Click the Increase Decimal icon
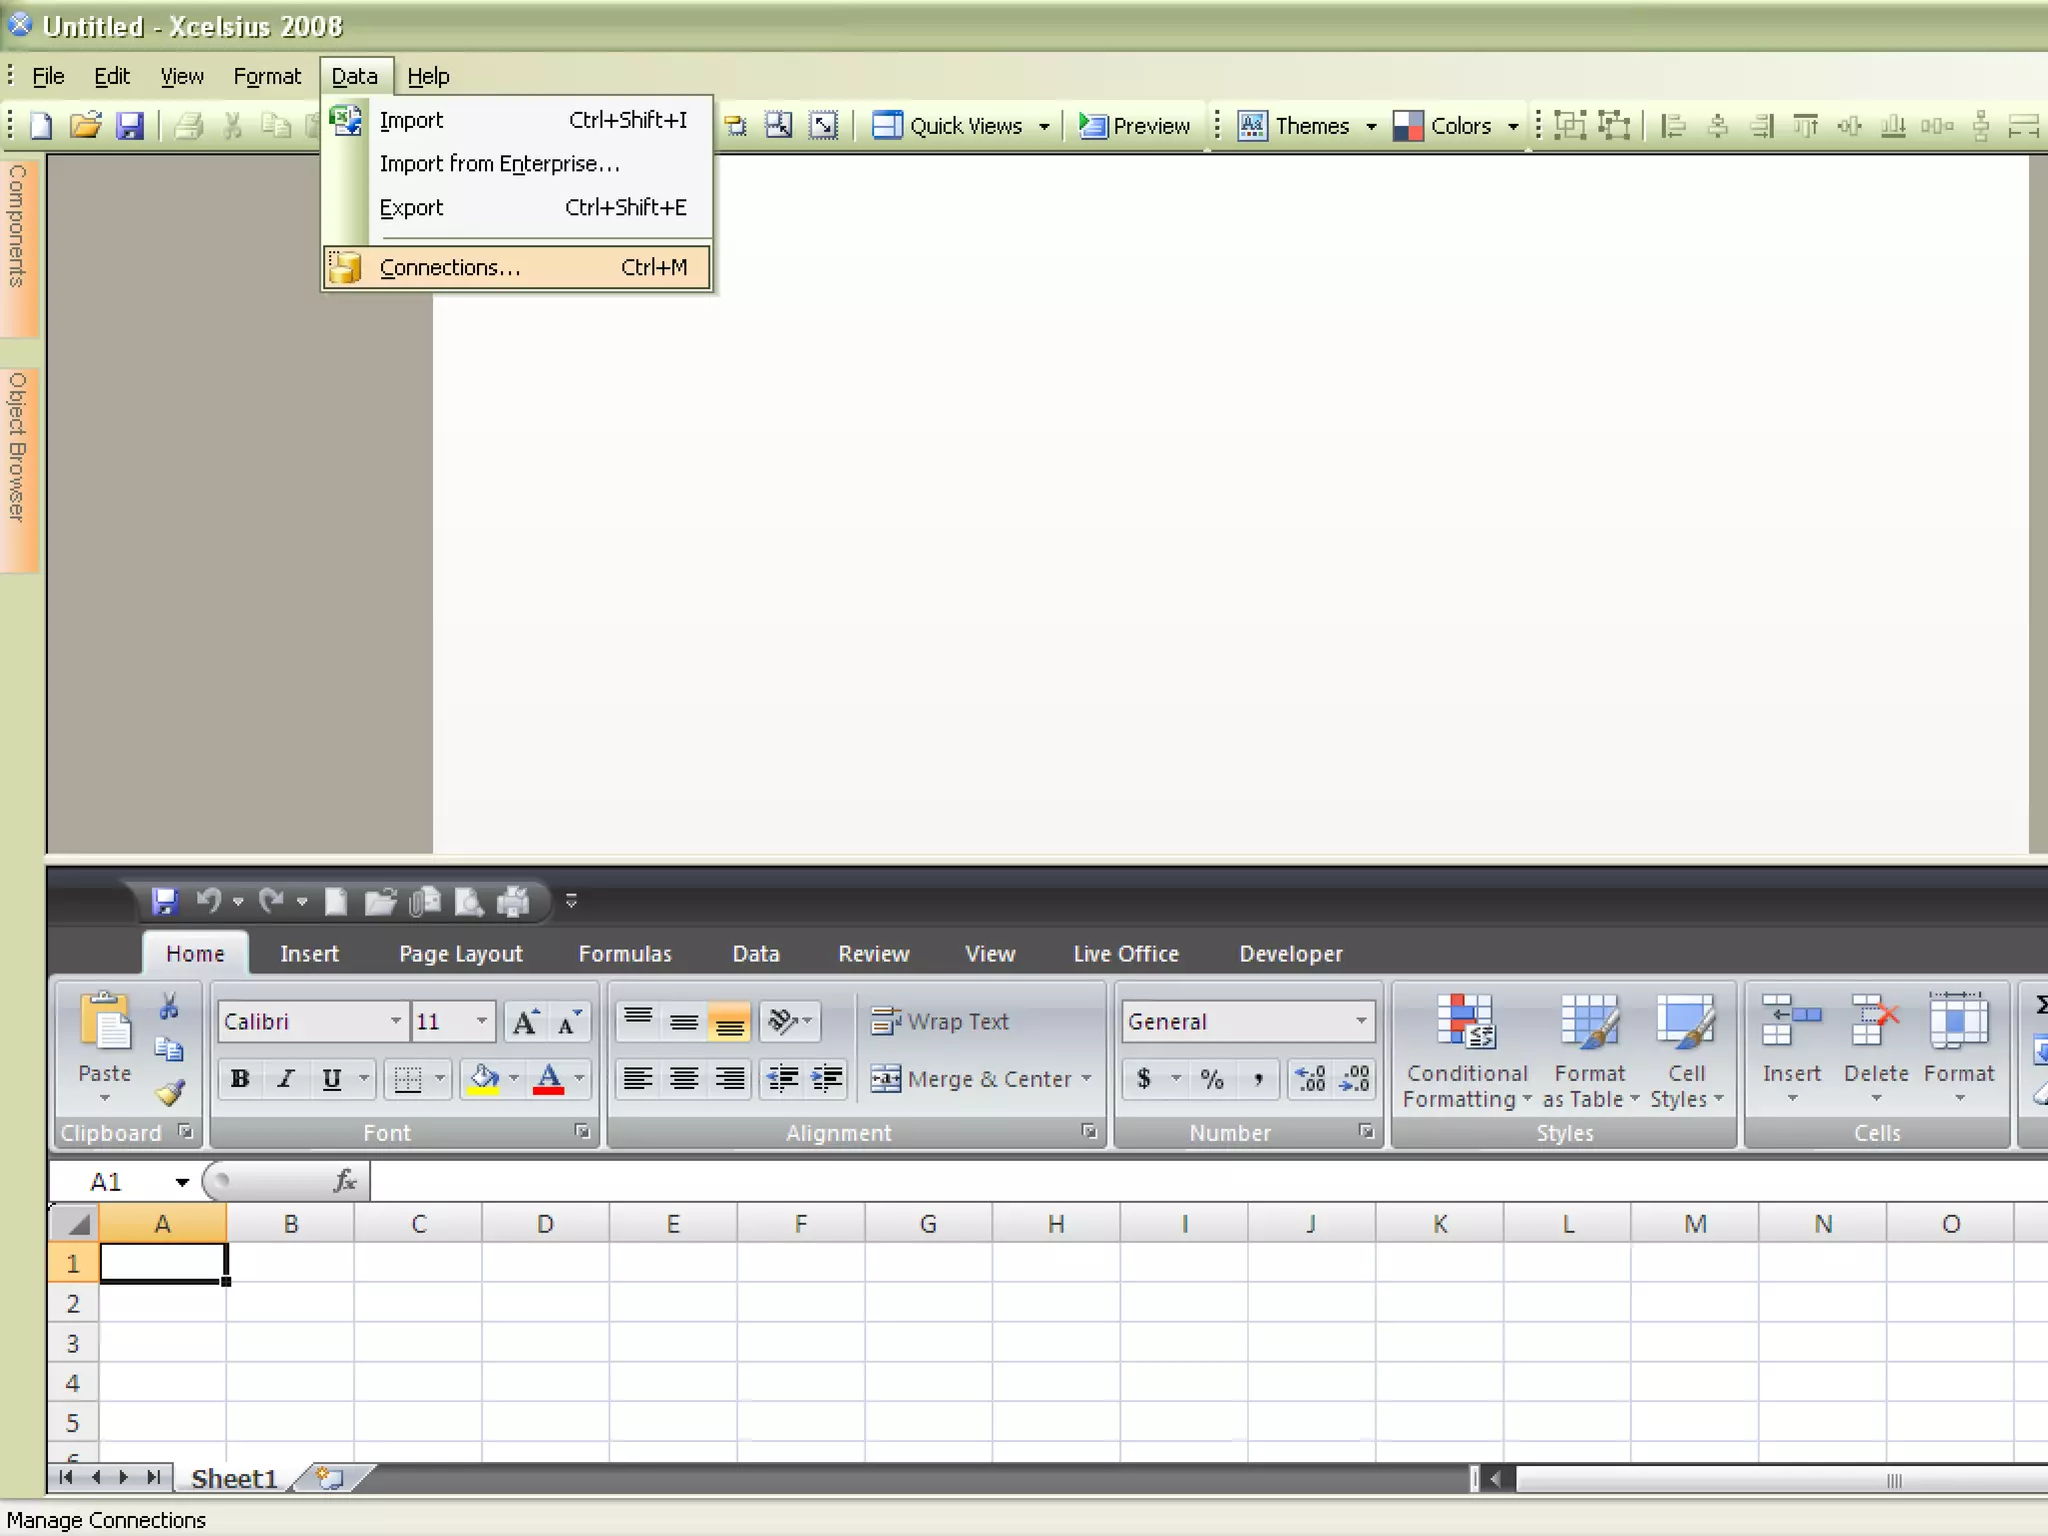 [1310, 1079]
